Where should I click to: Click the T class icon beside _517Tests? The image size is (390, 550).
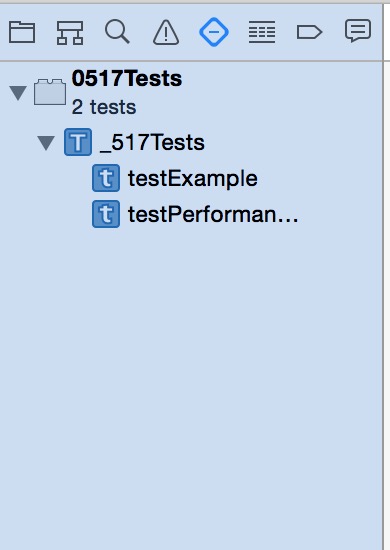point(78,142)
